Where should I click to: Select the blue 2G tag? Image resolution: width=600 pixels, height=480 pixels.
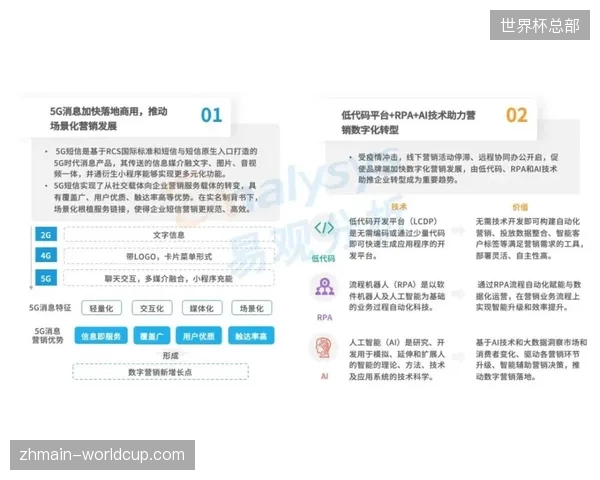tap(46, 235)
